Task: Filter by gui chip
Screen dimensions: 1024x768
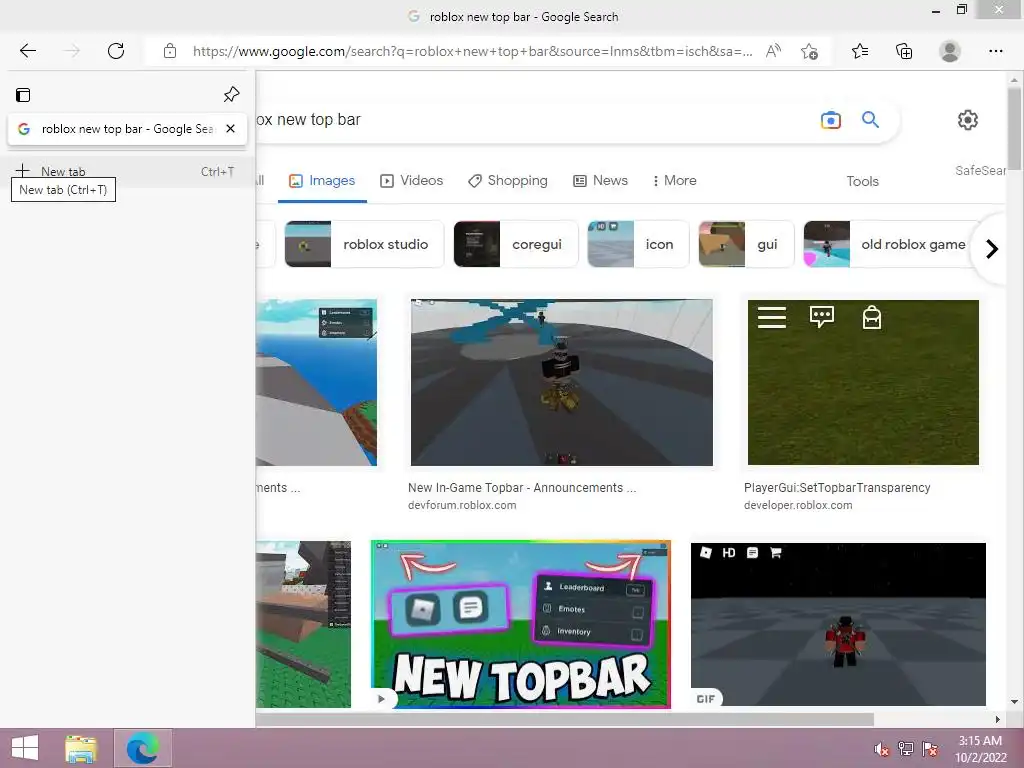Action: pyautogui.click(x=746, y=244)
